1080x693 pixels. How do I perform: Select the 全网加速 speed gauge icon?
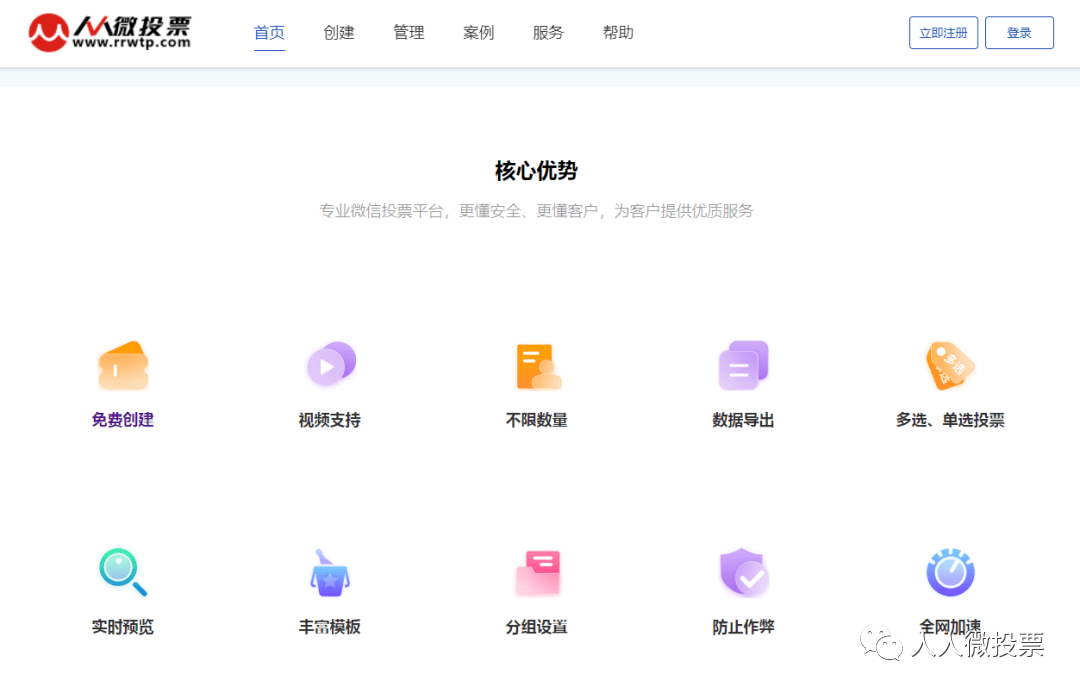[949, 571]
